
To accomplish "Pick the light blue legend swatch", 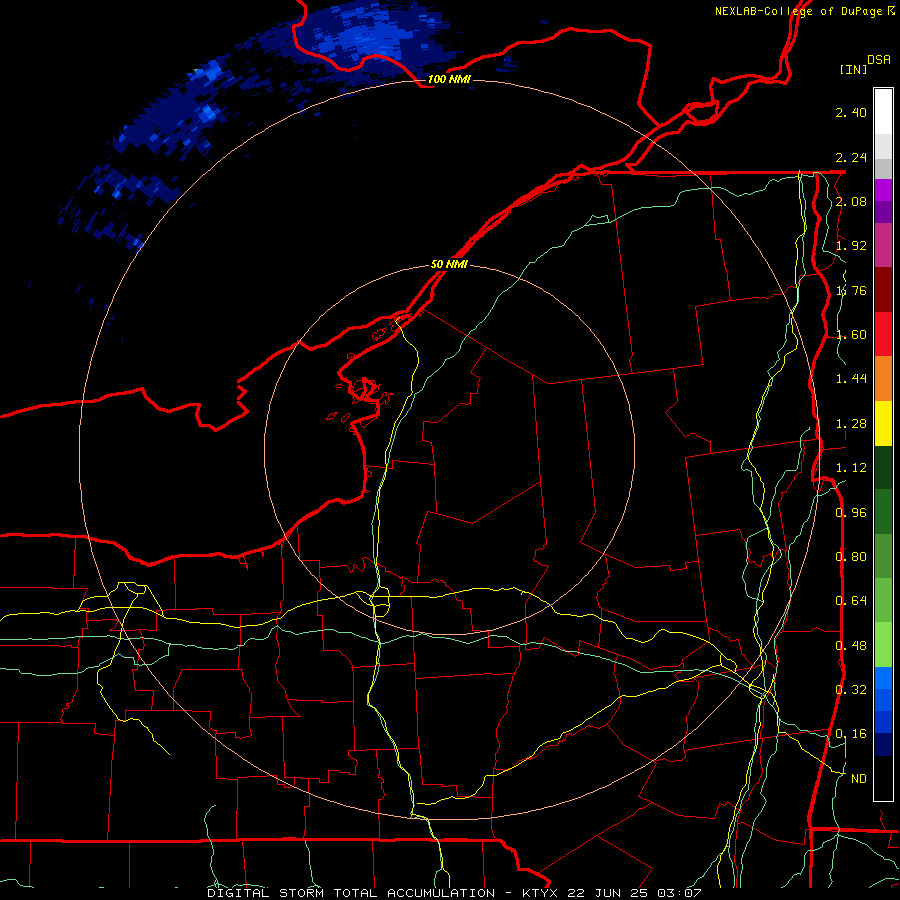I will pyautogui.click(x=883, y=678).
